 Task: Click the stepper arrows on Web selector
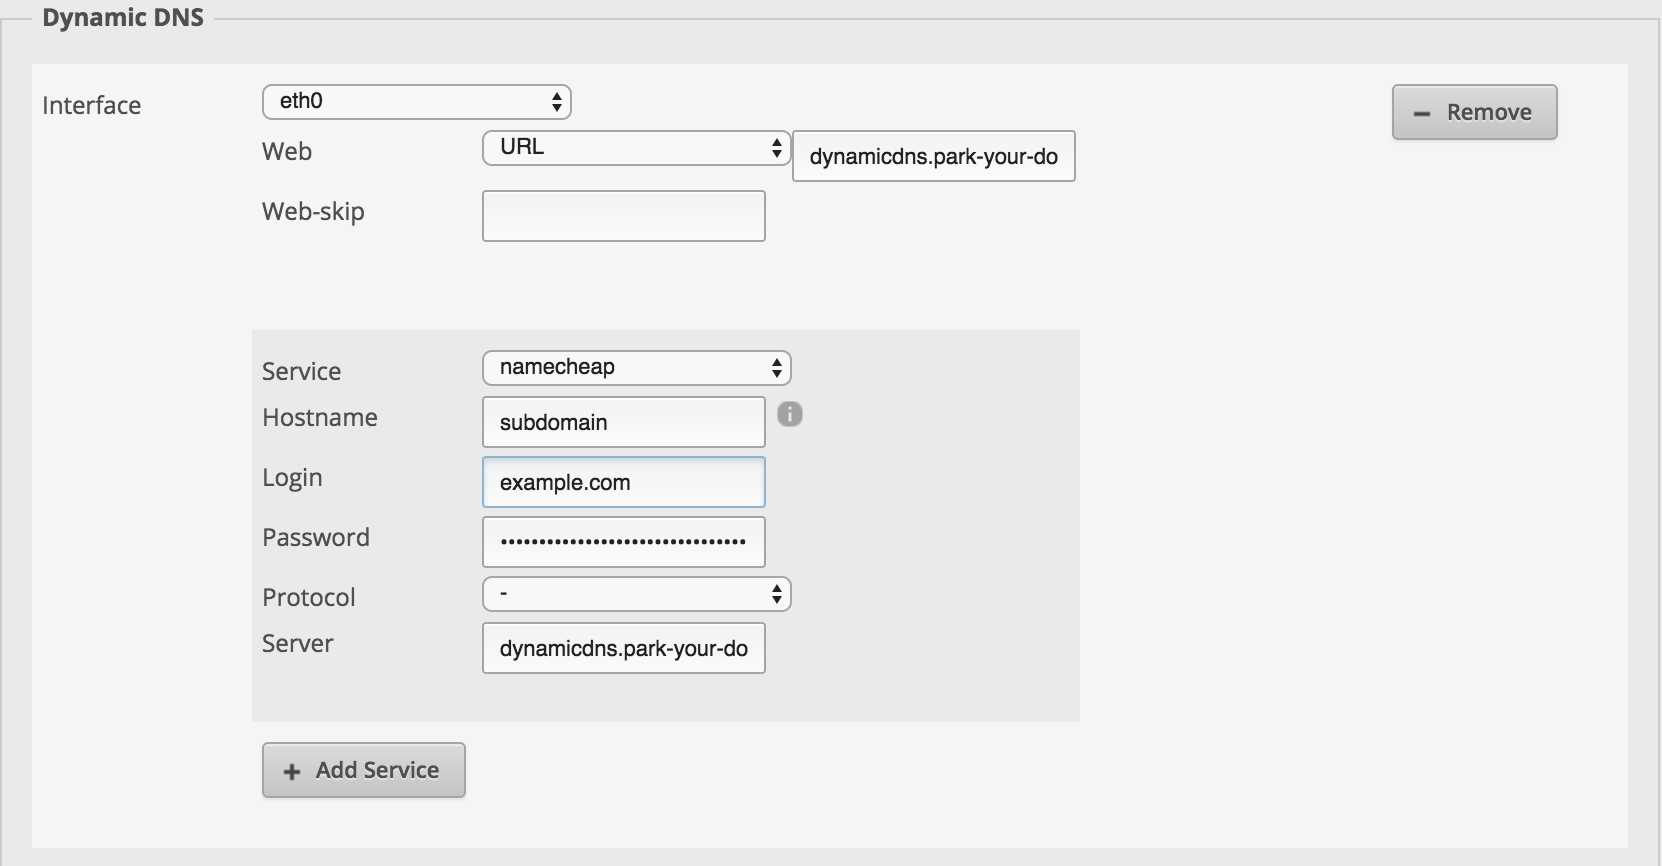tap(776, 147)
